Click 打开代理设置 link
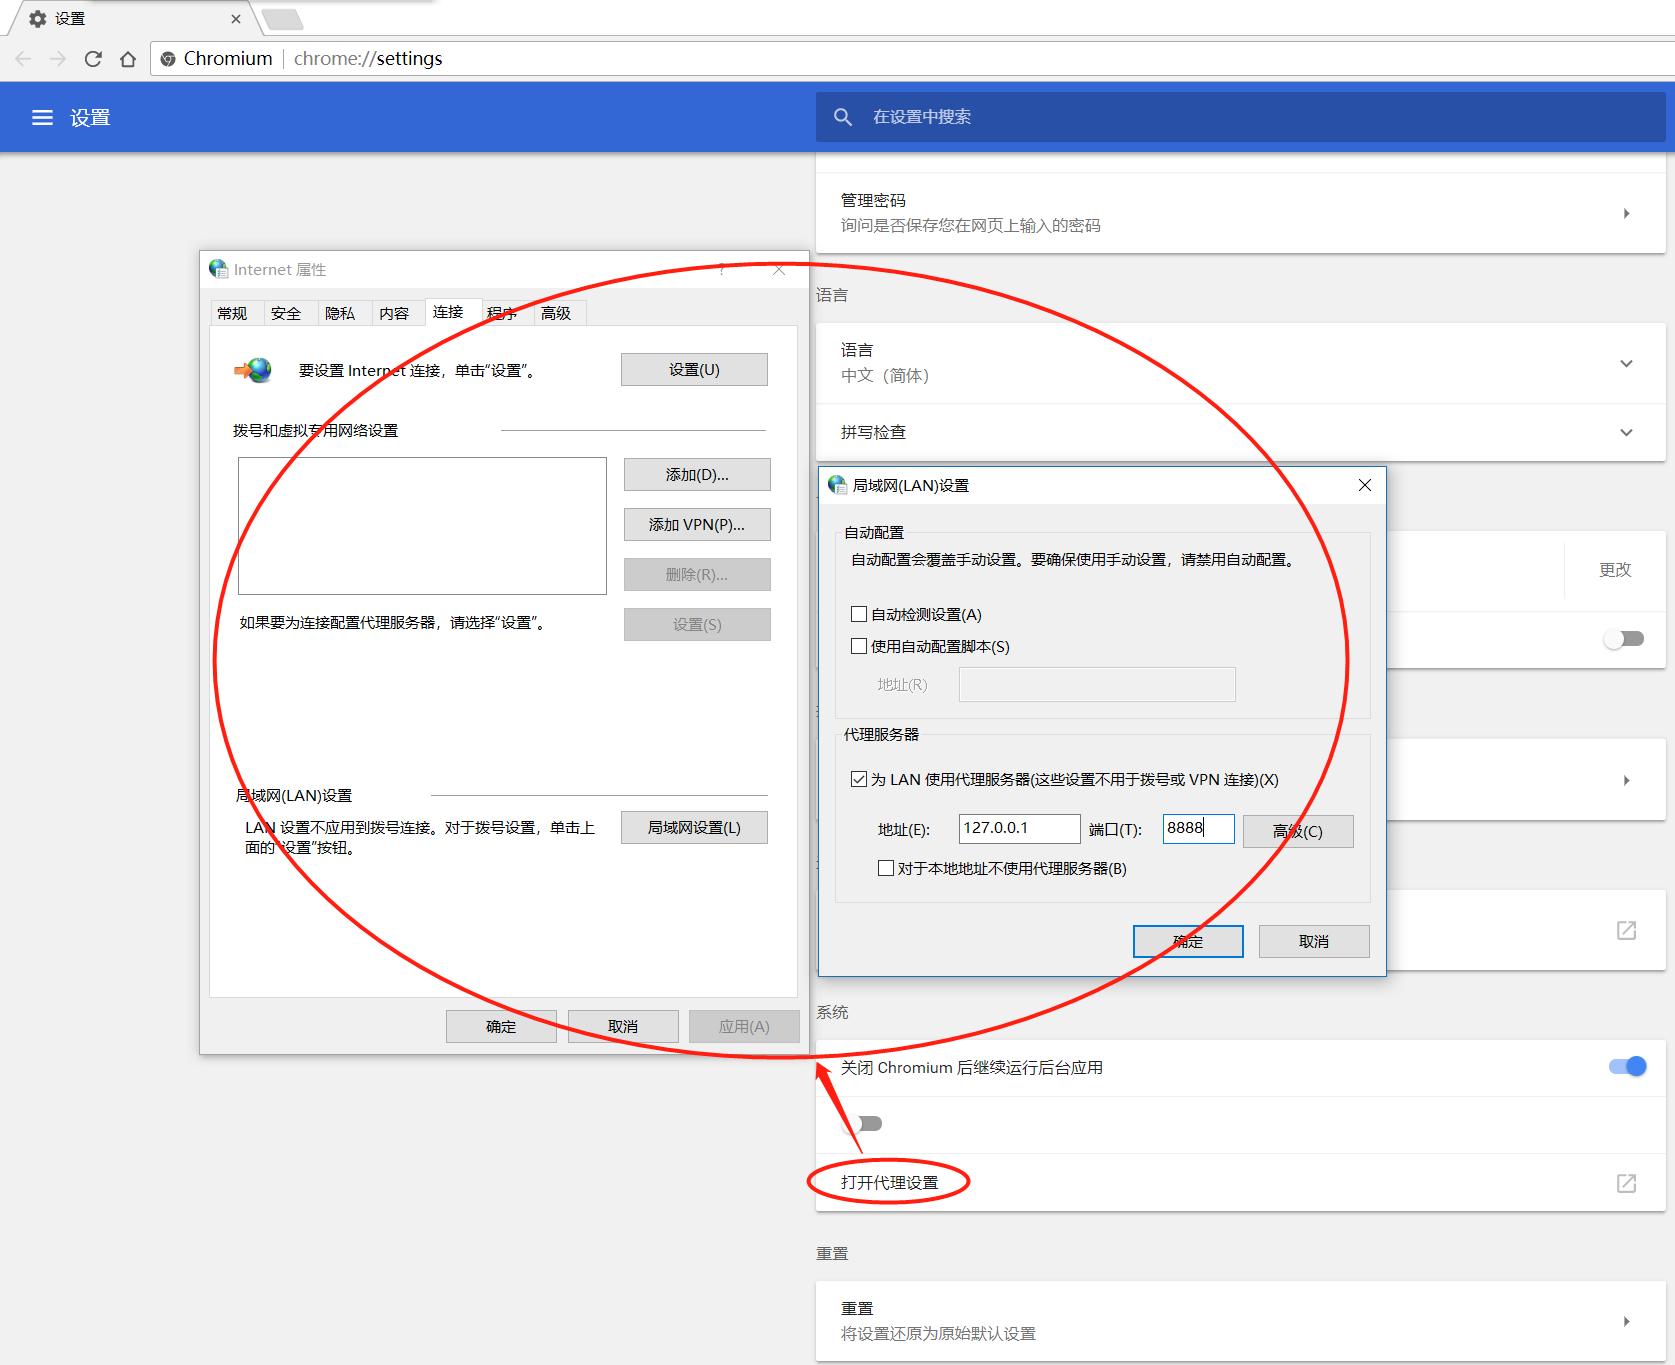 tap(889, 1182)
